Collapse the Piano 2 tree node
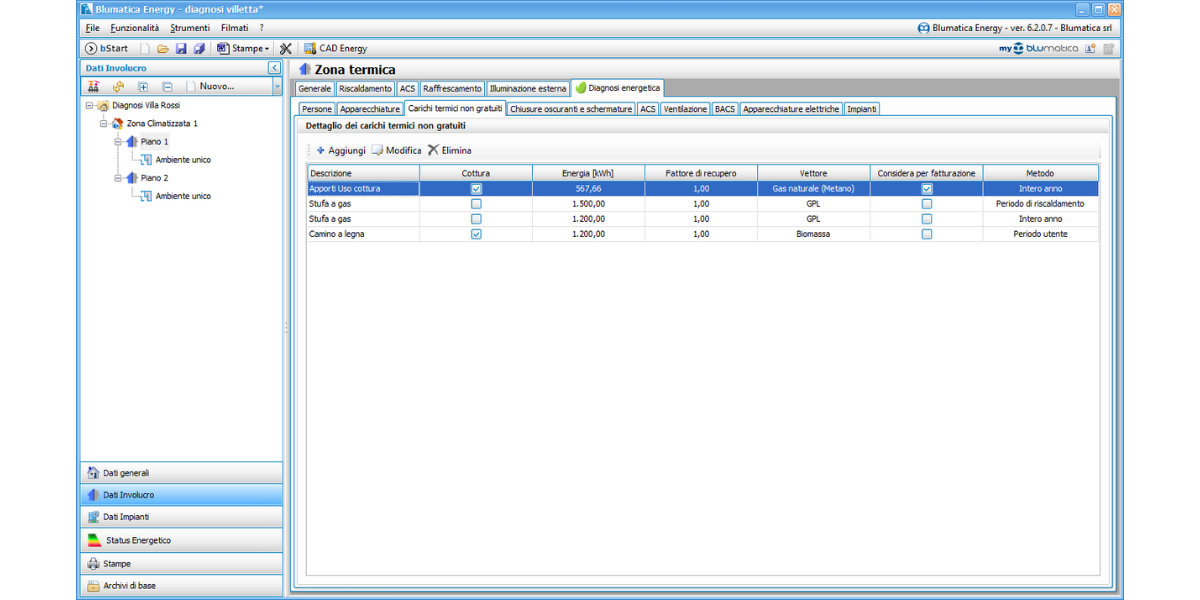 click(118, 178)
